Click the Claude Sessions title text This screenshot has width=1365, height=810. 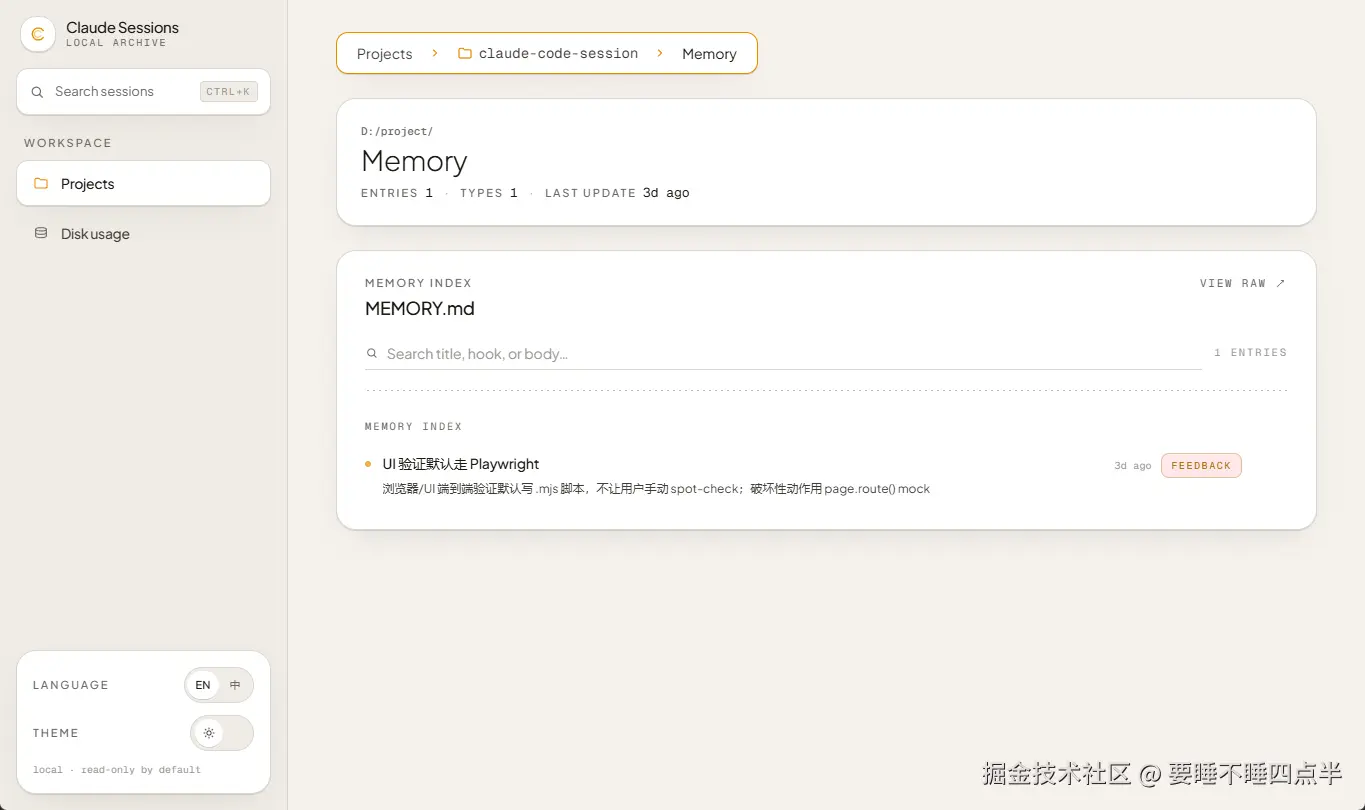point(123,27)
